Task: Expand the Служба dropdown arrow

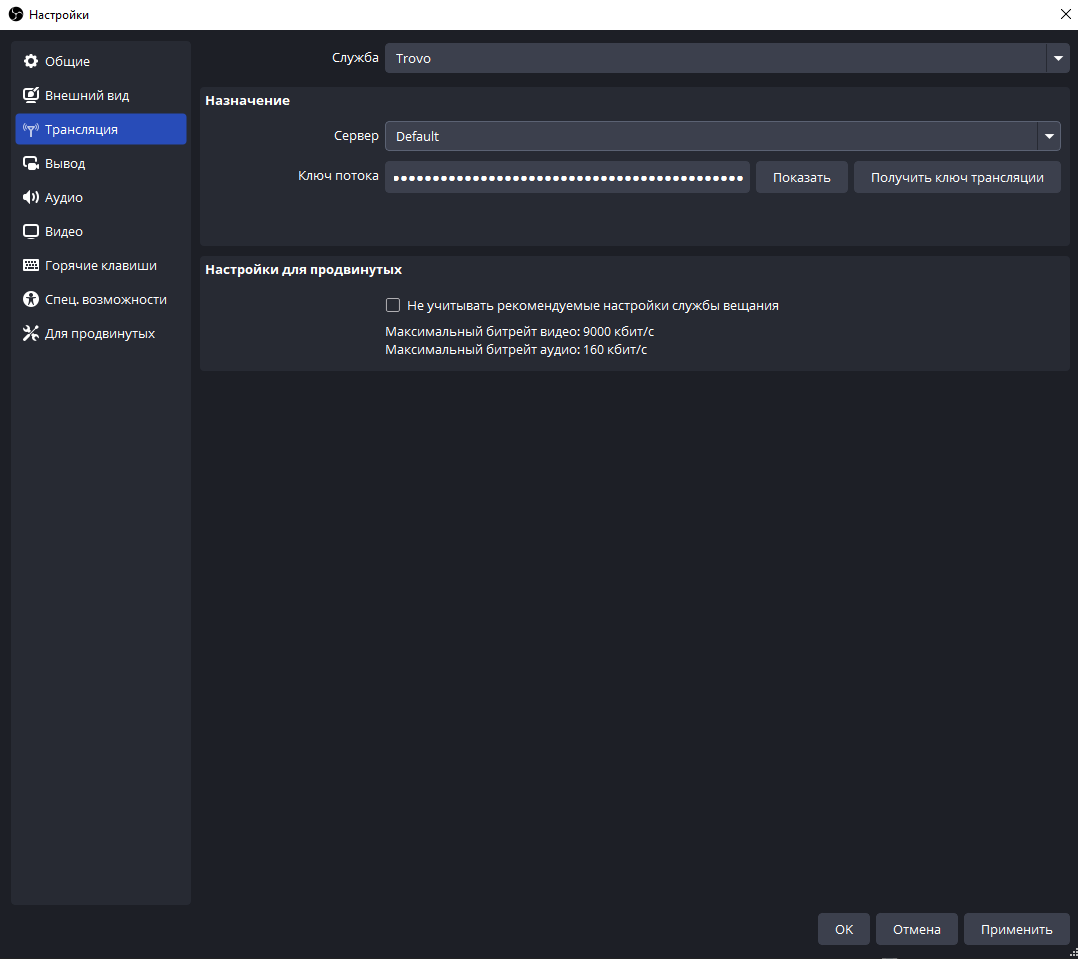Action: coord(1058,59)
